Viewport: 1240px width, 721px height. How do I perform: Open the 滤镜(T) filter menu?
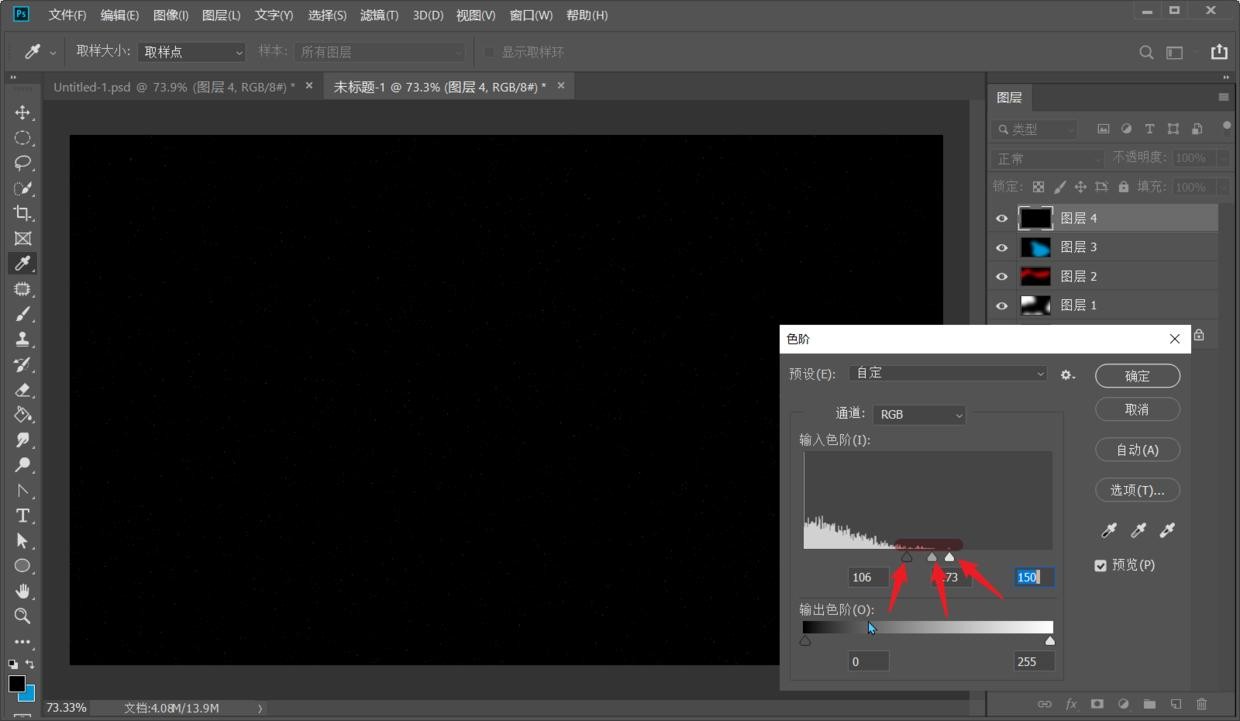[x=379, y=15]
